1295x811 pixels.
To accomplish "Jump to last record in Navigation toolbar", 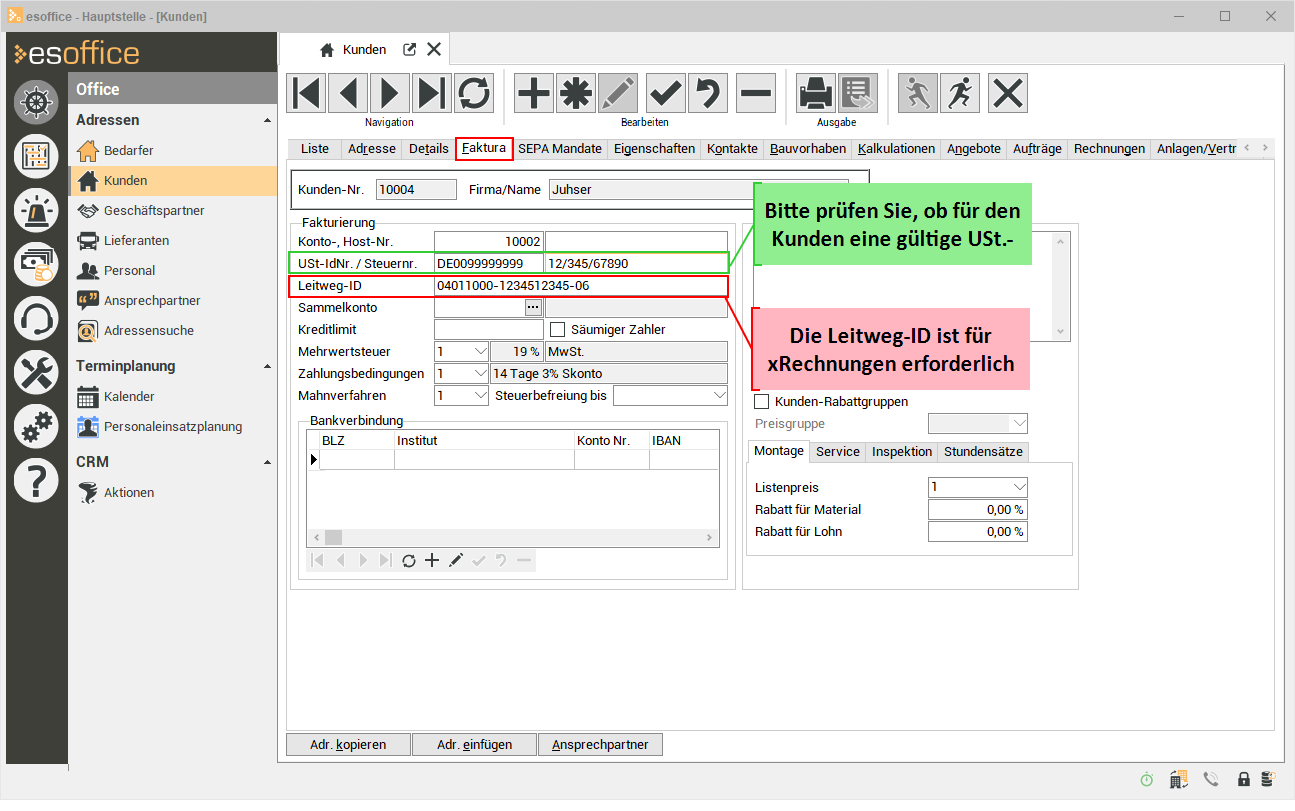I will coord(432,93).
